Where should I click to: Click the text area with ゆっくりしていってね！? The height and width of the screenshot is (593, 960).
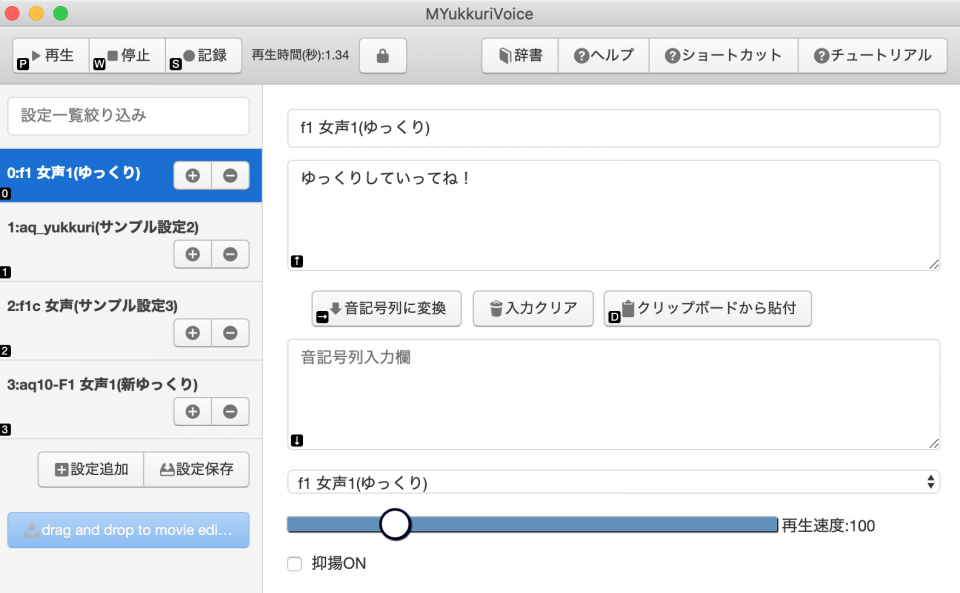613,215
